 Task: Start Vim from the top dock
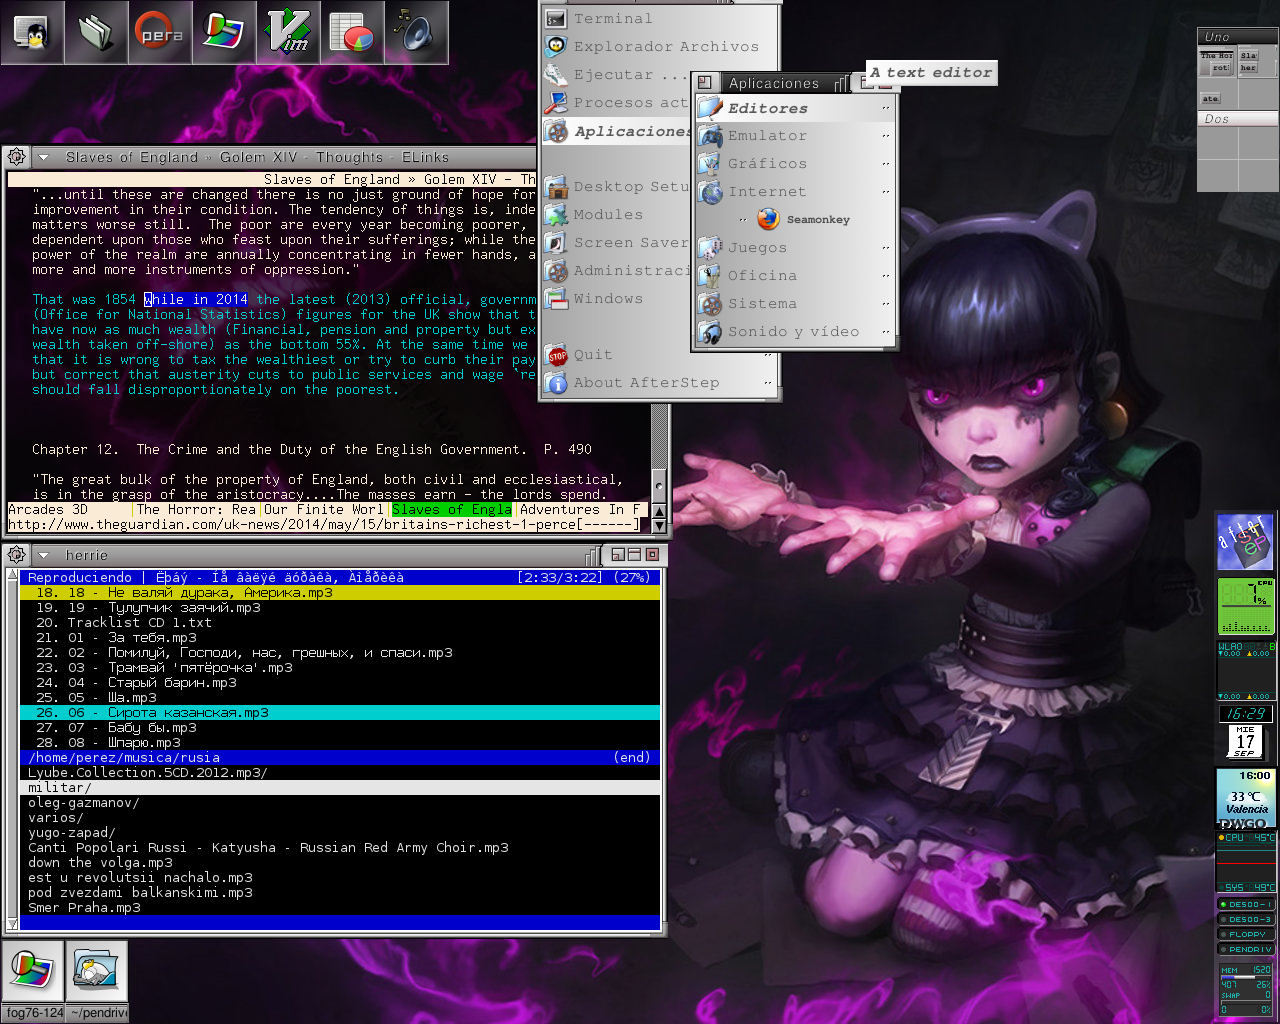pos(288,32)
